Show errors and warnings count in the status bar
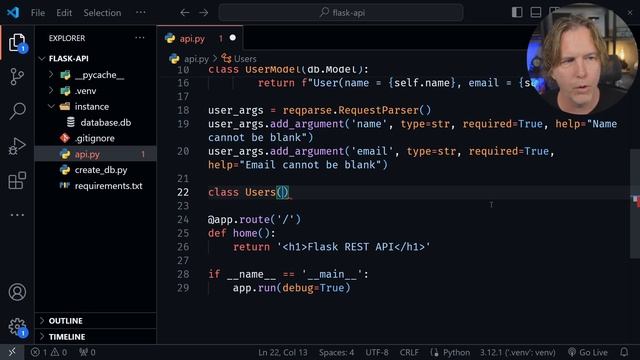640x360 pixels. [49, 352]
